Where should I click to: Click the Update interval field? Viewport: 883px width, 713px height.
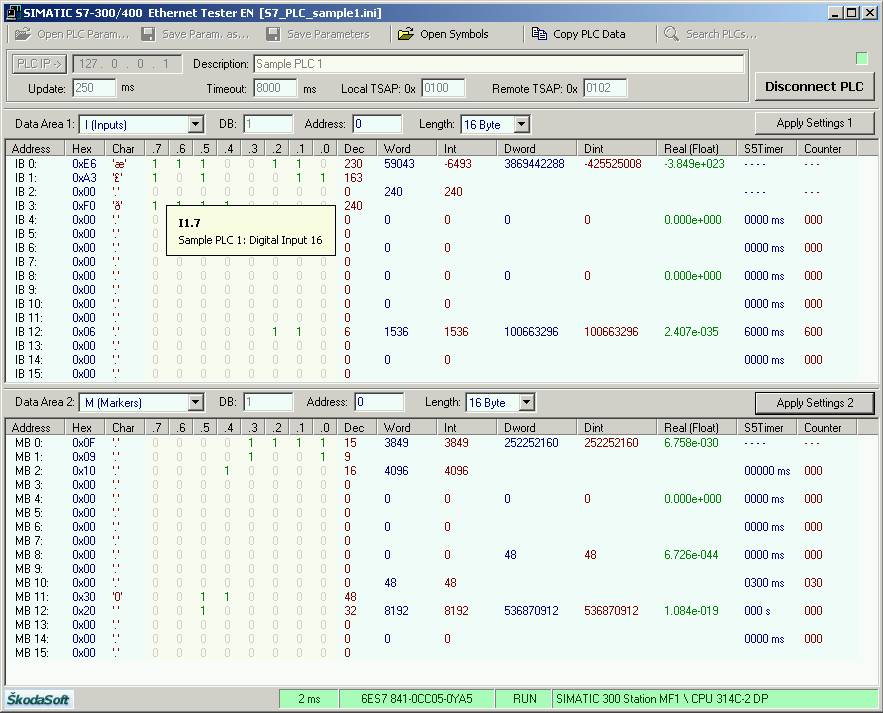pos(94,88)
